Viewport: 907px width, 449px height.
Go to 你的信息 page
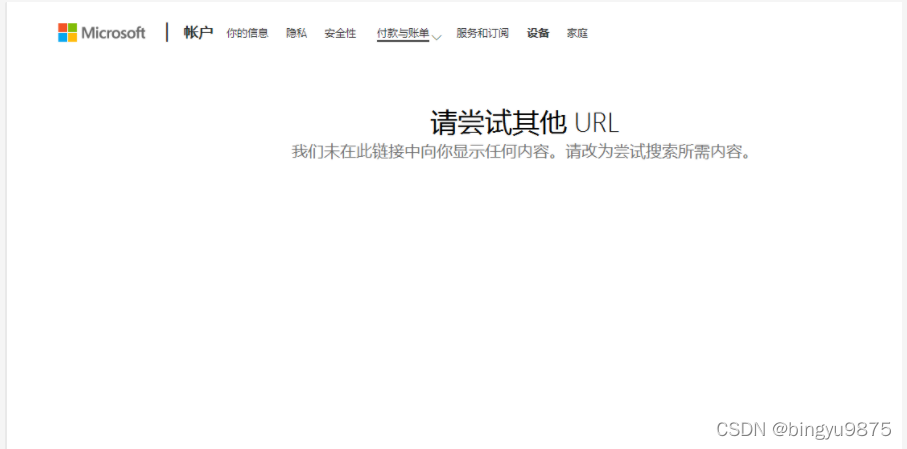248,34
